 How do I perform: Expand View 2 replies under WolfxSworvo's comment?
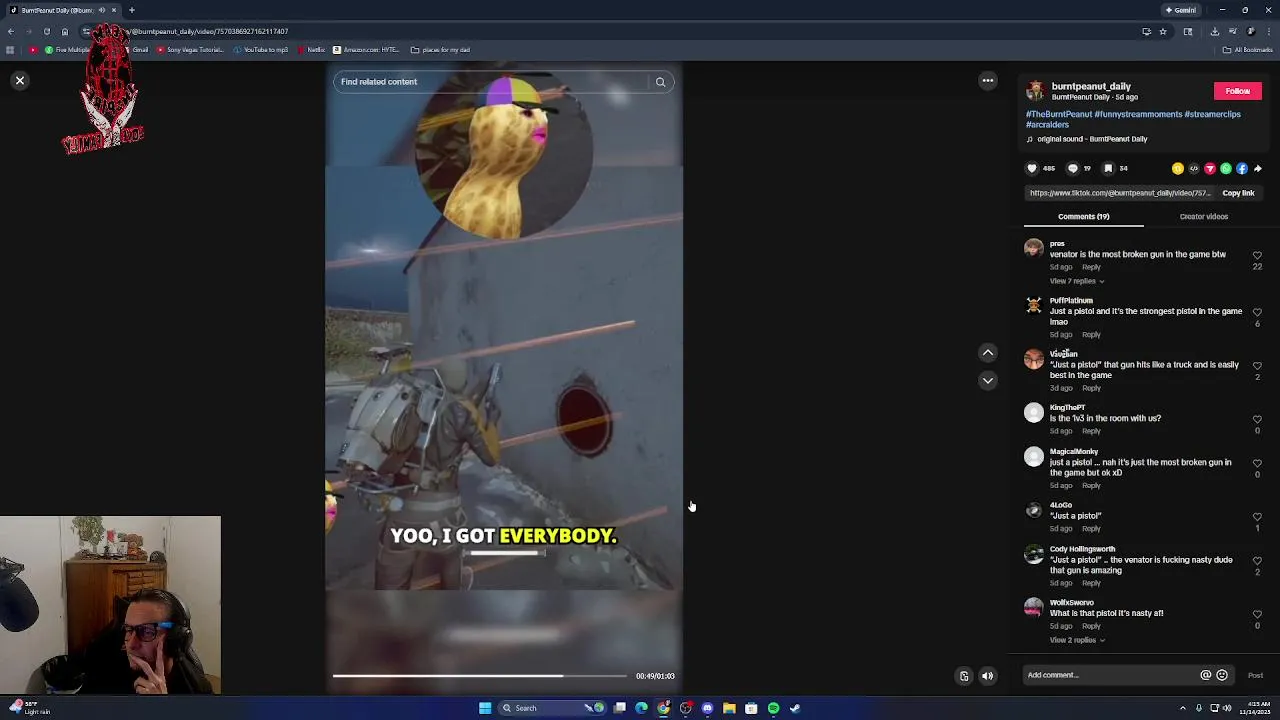[x=1076, y=640]
